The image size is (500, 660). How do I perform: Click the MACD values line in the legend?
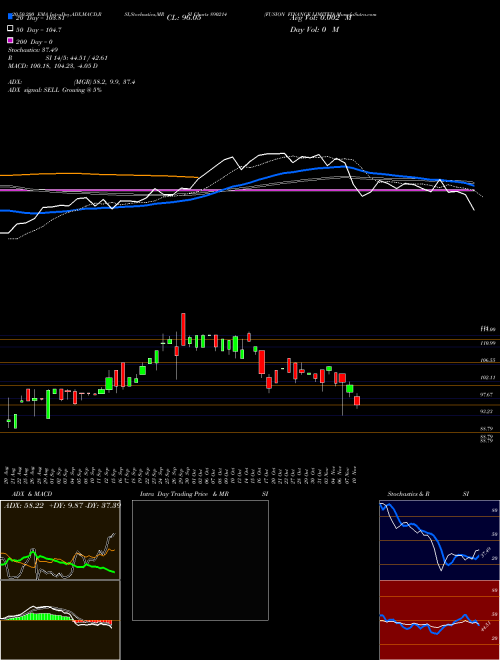(53, 66)
